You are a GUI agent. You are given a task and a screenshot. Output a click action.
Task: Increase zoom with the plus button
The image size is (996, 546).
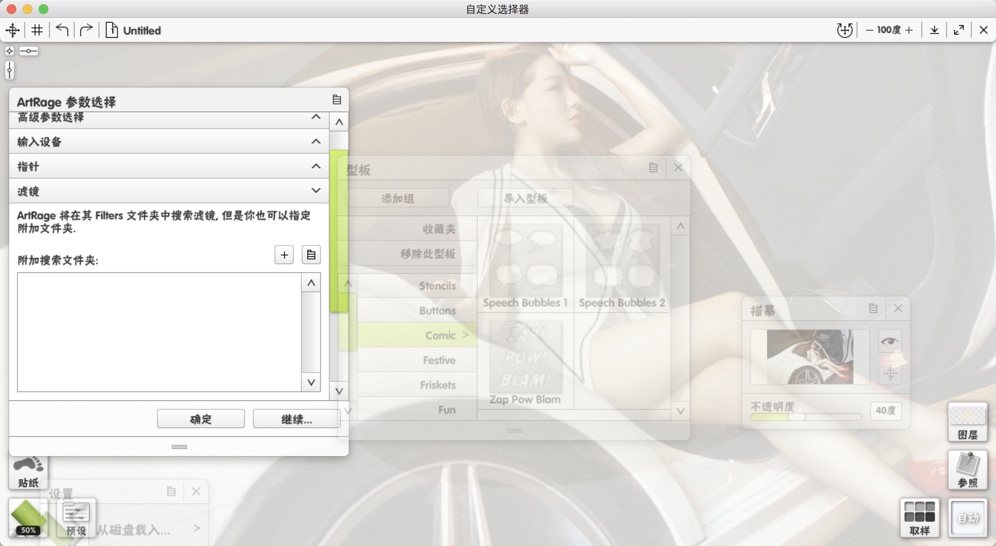tap(909, 30)
